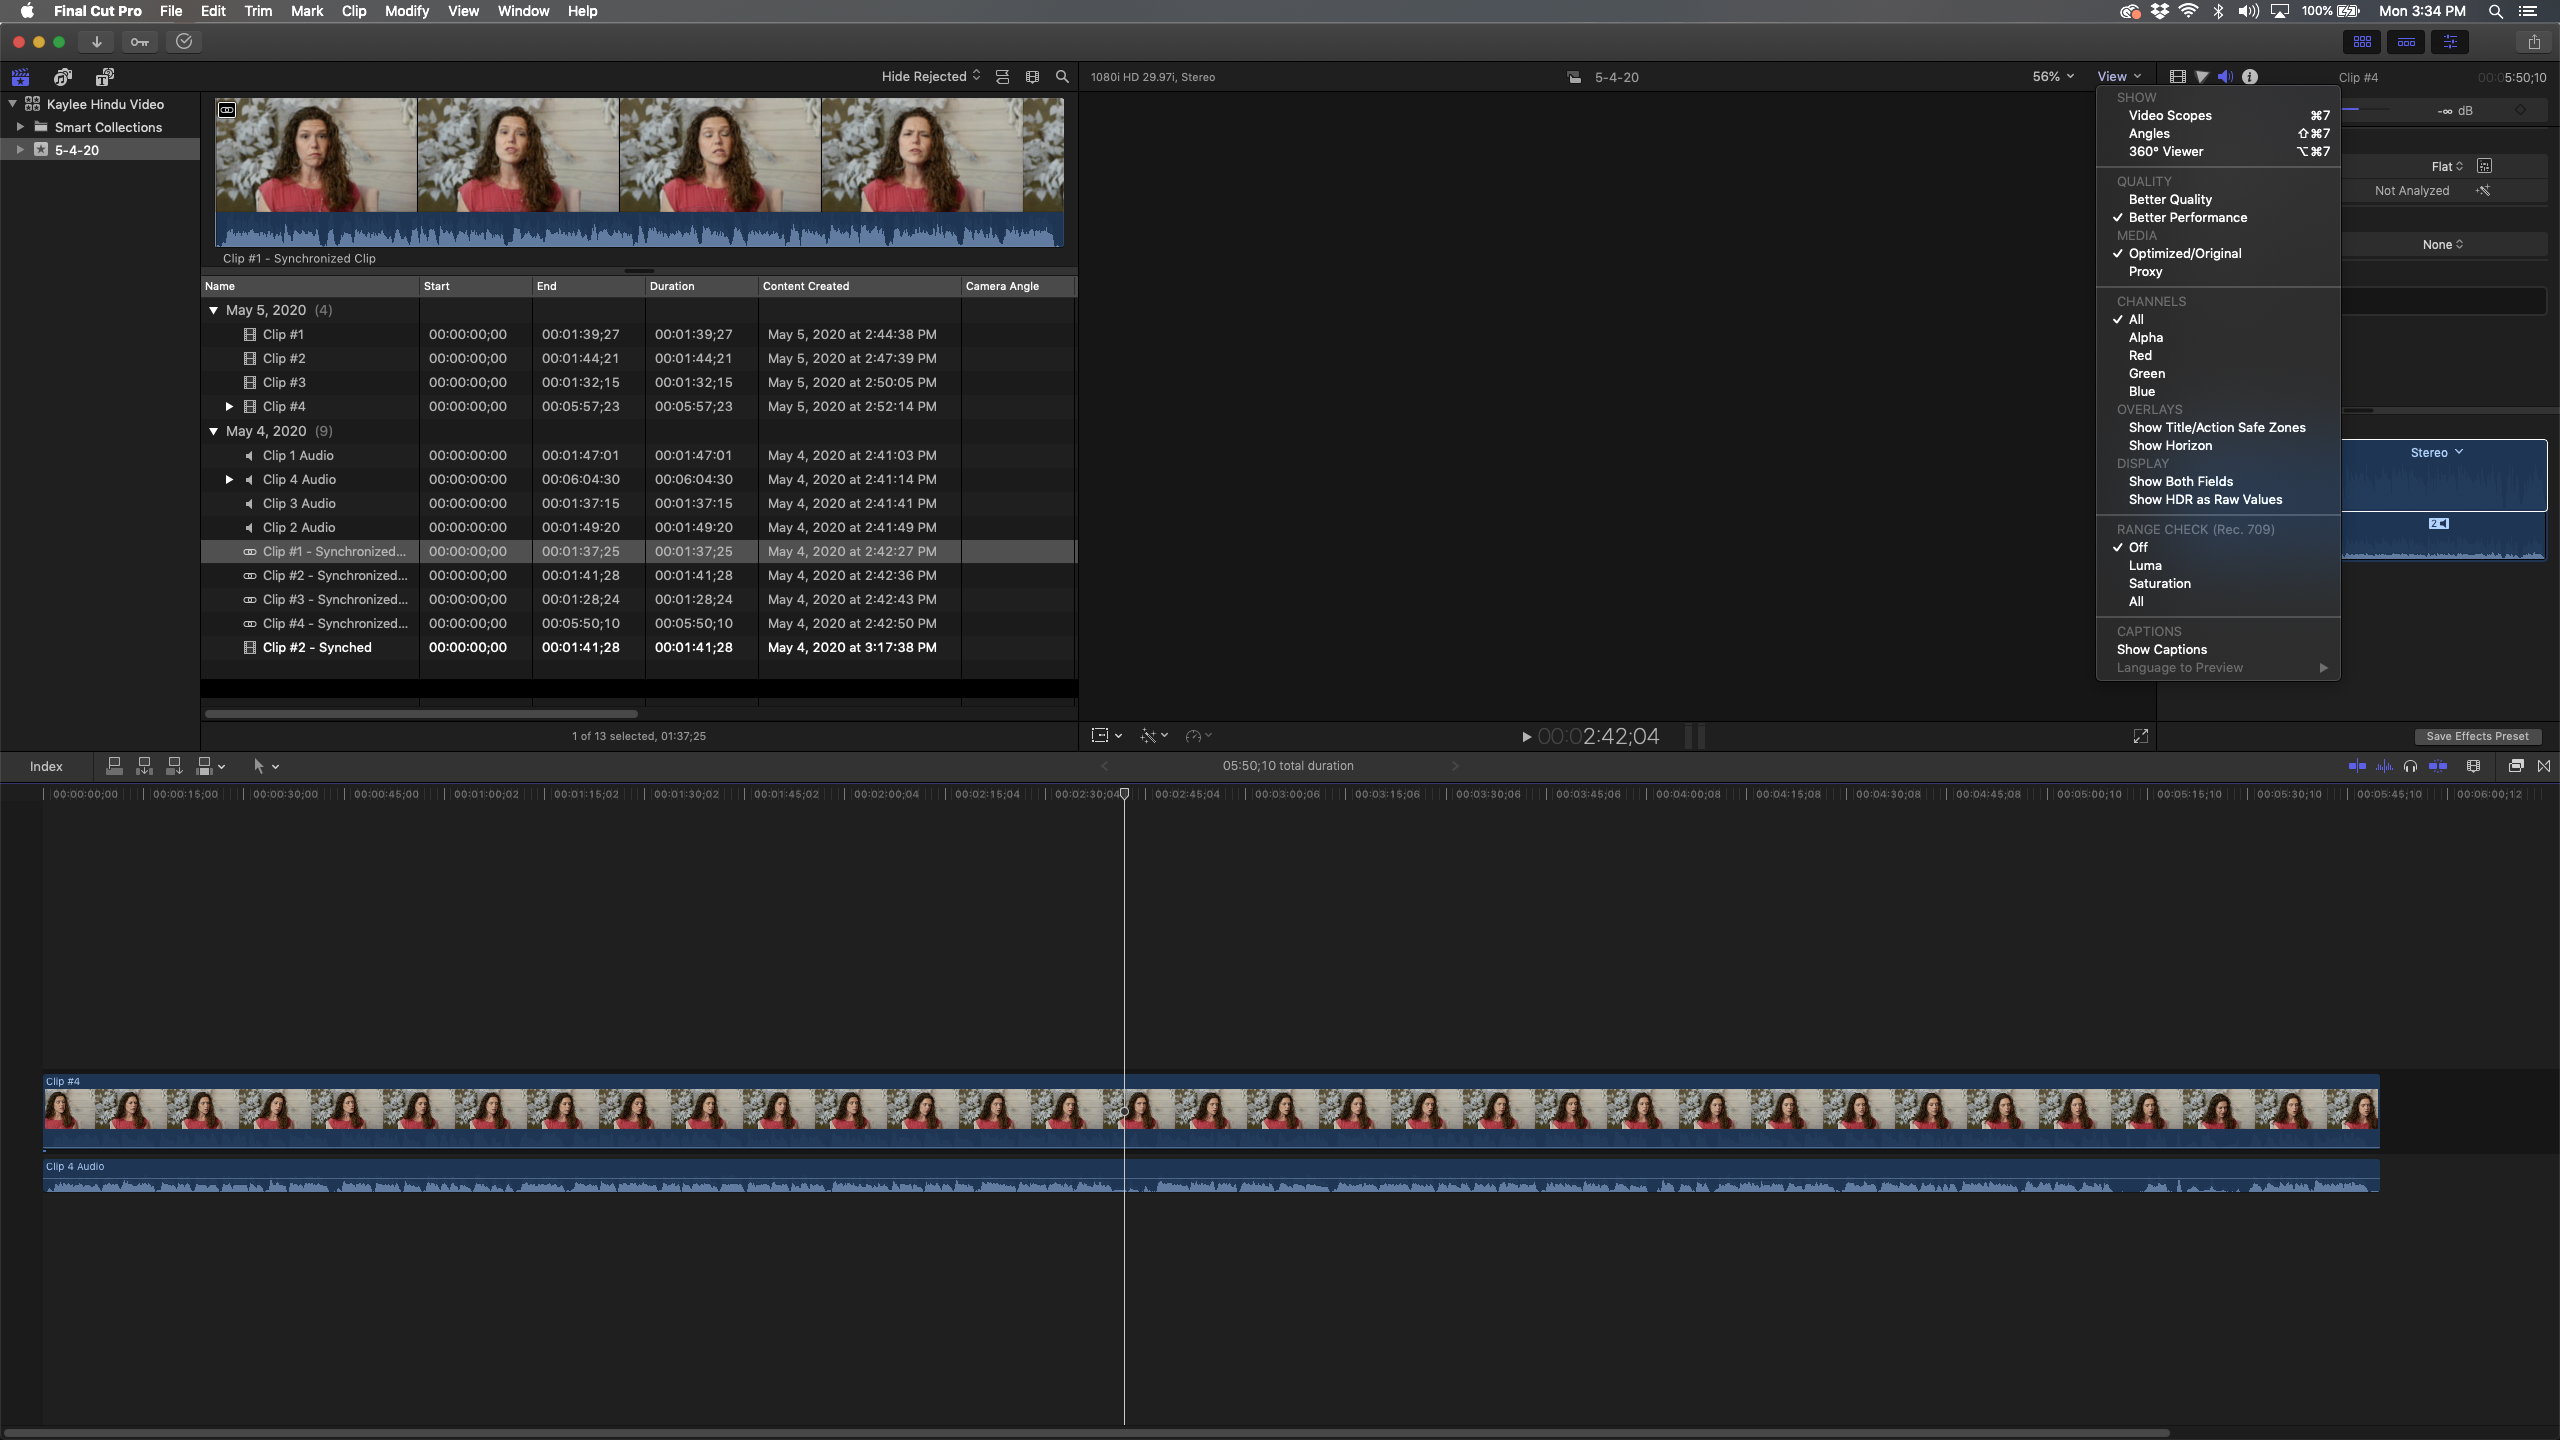Open the Info inspector icon
Image resolution: width=2560 pixels, height=1440 pixels.
pyautogui.click(x=2250, y=77)
